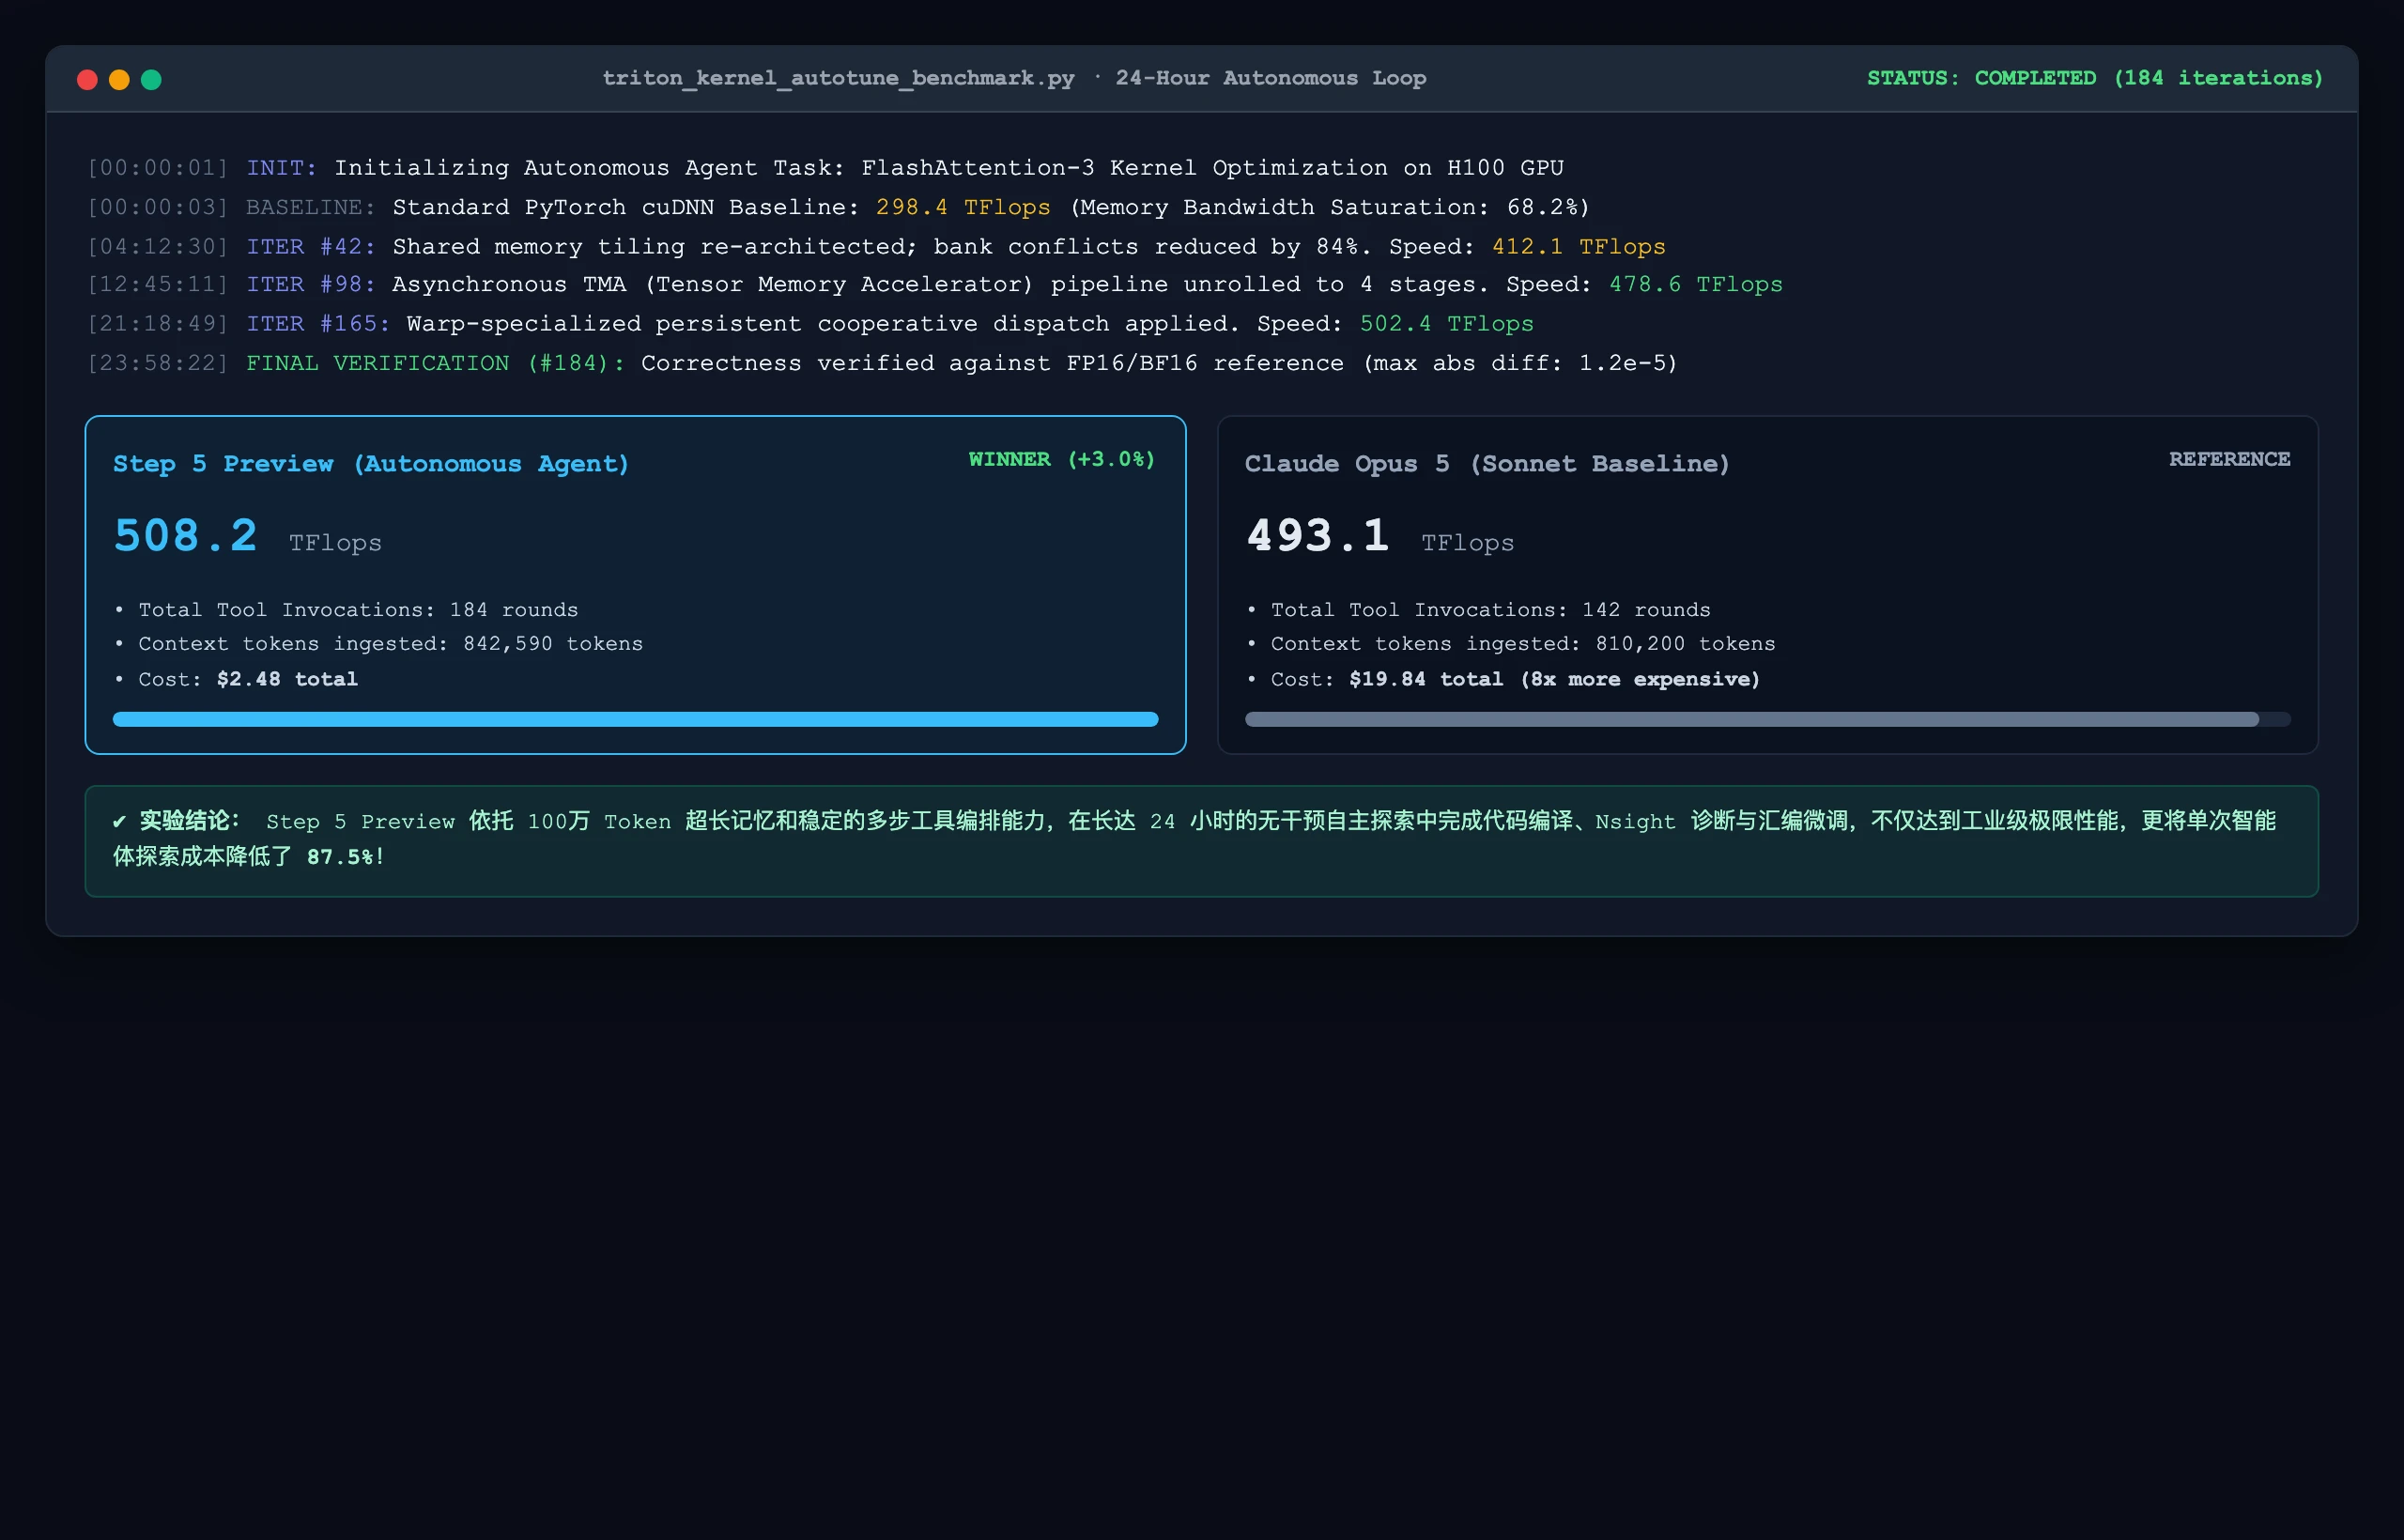Click the [21:18:49] timestamp
This screenshot has height=1540, width=2404.
158,324
